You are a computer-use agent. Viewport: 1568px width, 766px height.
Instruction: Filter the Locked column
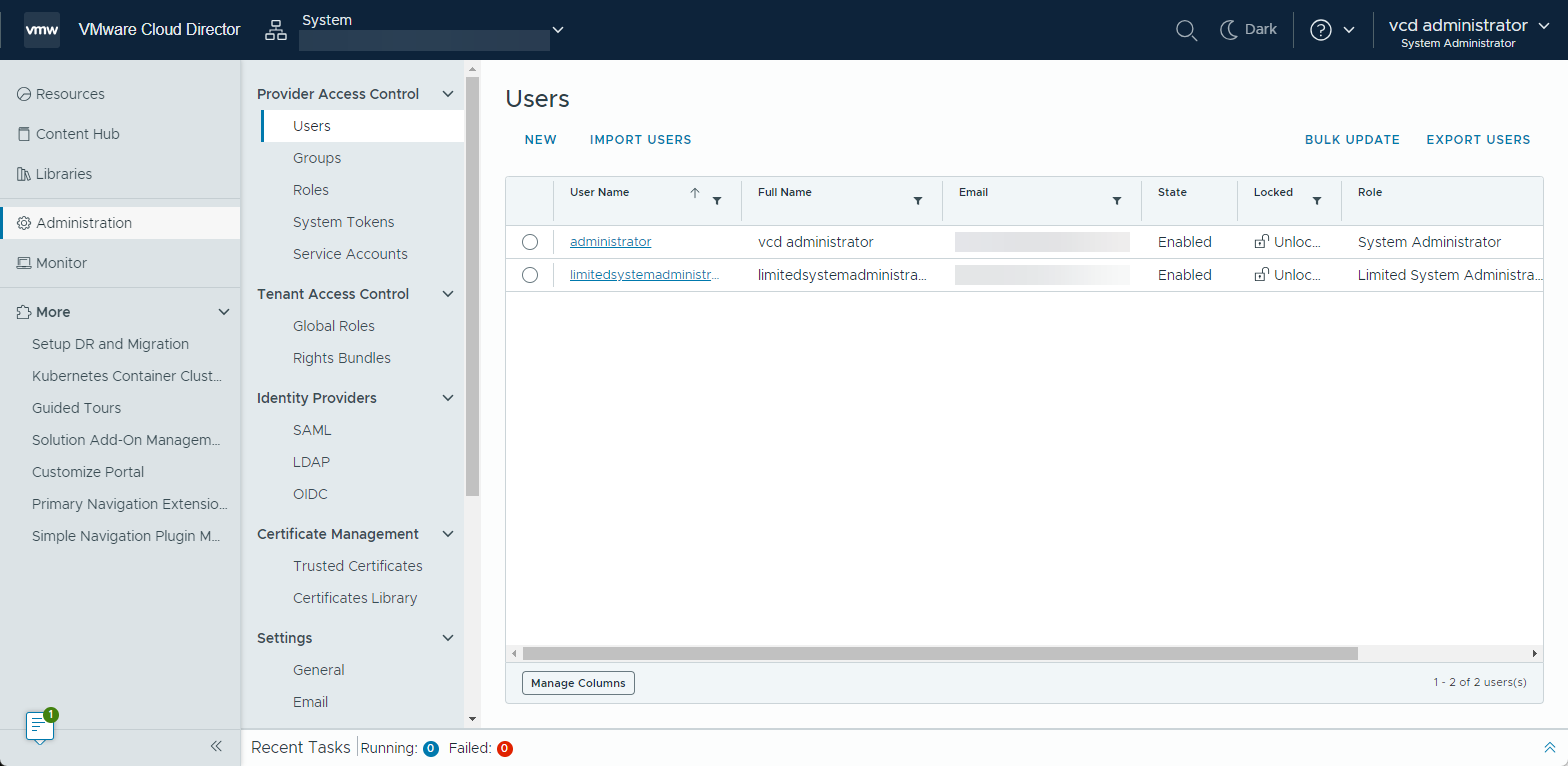click(x=1316, y=201)
